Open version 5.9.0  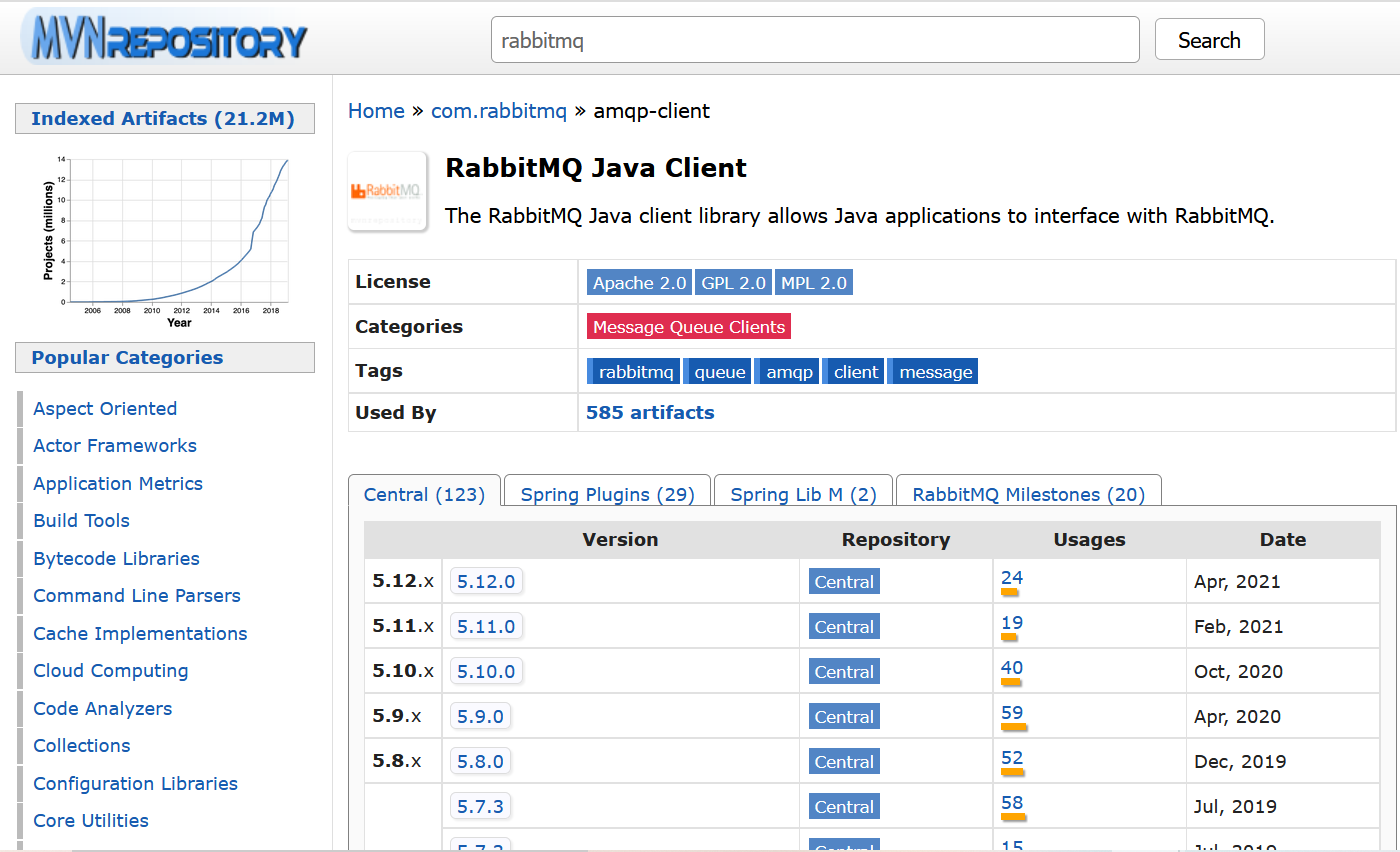tap(480, 717)
